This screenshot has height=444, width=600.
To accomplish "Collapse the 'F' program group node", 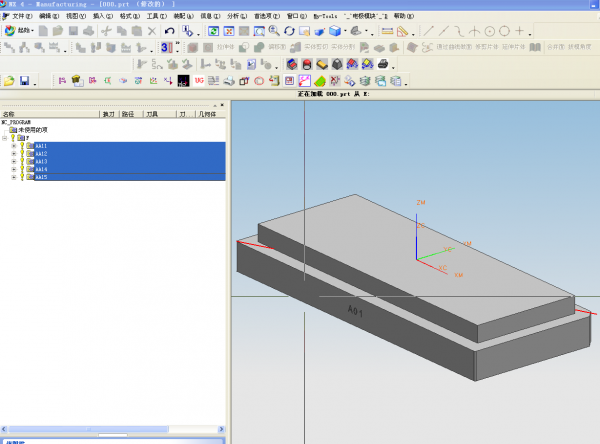I will point(5,138).
